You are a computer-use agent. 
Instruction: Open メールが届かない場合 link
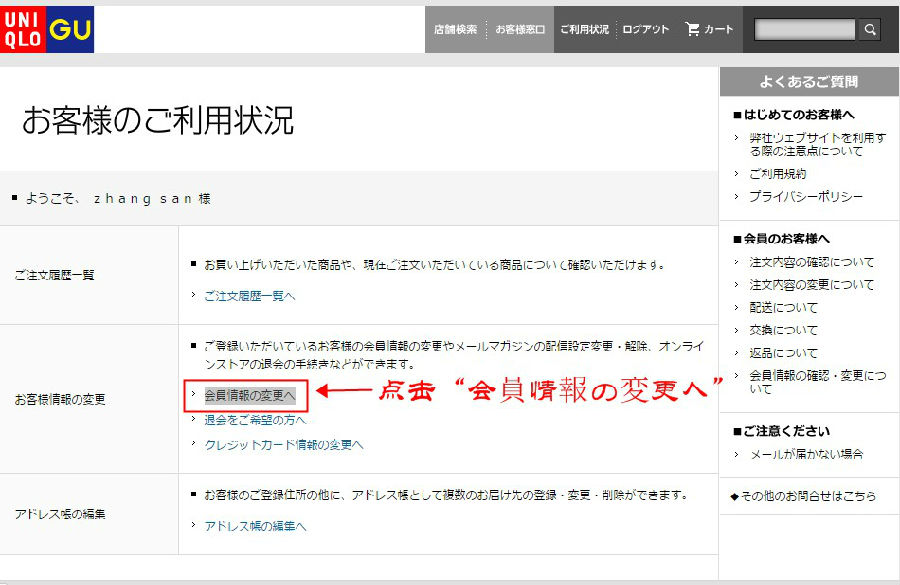coord(806,454)
